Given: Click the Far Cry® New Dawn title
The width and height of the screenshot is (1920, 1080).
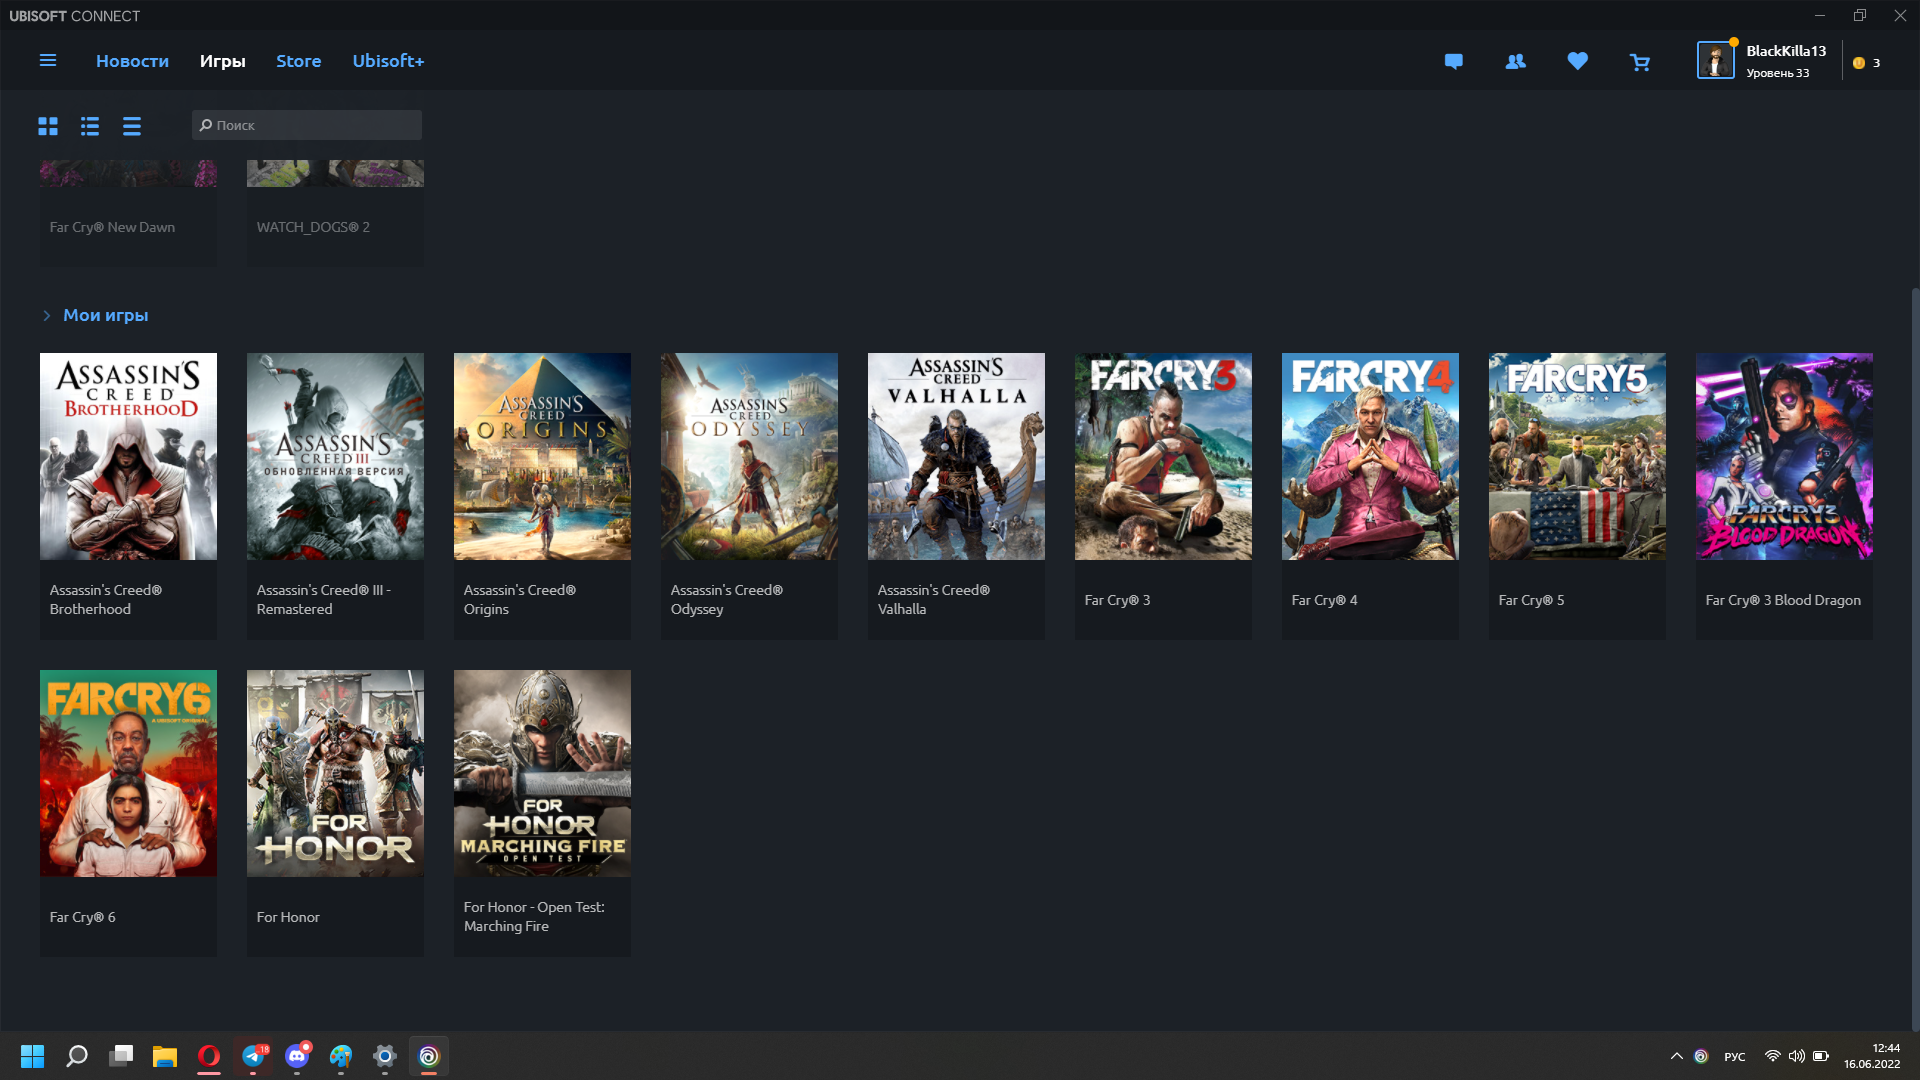Looking at the screenshot, I should click(112, 227).
